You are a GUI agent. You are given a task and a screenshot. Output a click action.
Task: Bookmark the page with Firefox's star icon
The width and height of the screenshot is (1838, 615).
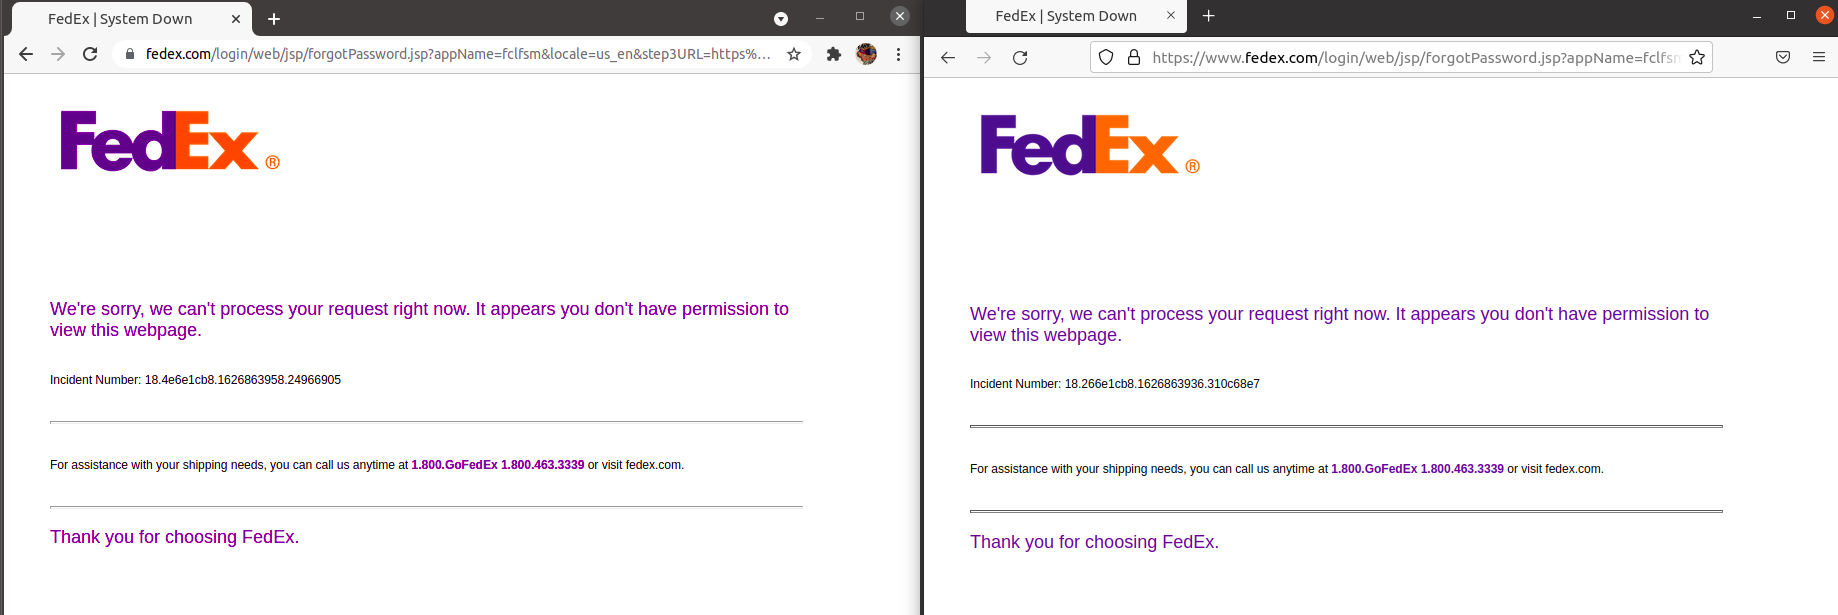tap(1697, 57)
